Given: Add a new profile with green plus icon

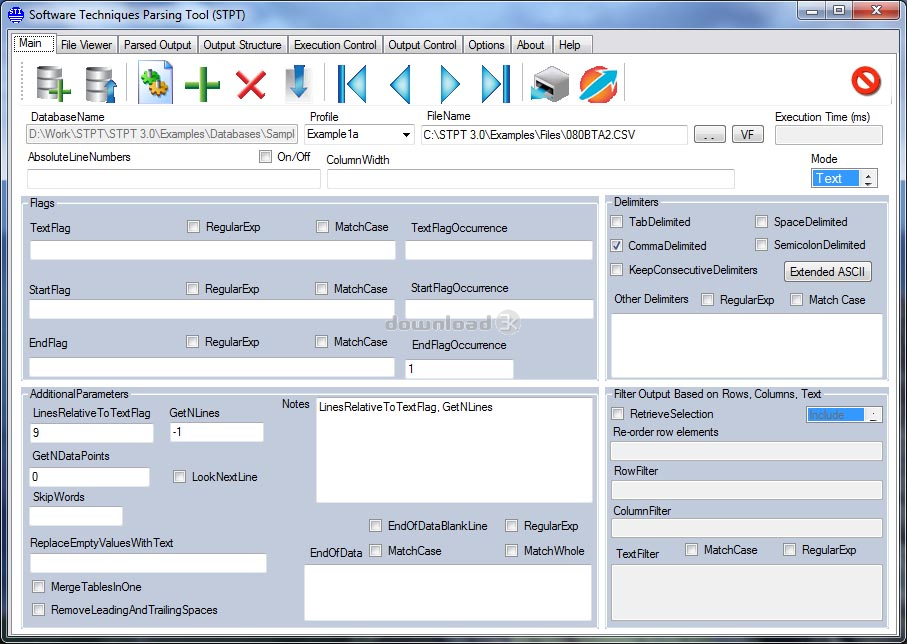Looking at the screenshot, I should (202, 84).
